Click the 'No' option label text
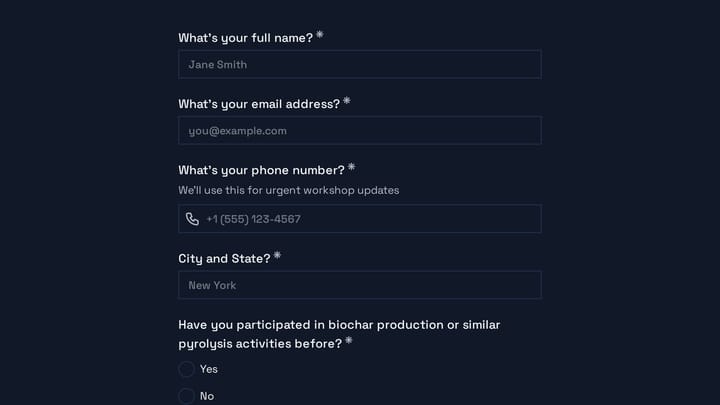This screenshot has height=405, width=720. (207, 396)
